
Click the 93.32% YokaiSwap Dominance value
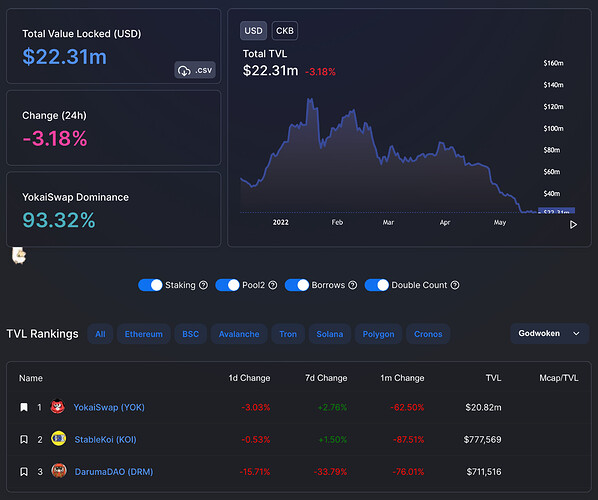(59, 220)
